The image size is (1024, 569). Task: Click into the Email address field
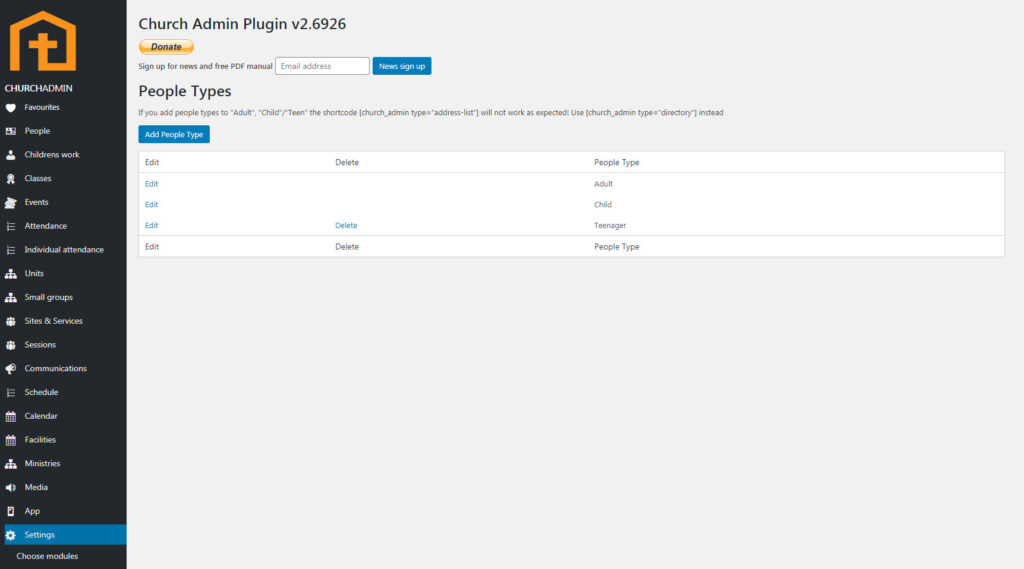coord(322,66)
